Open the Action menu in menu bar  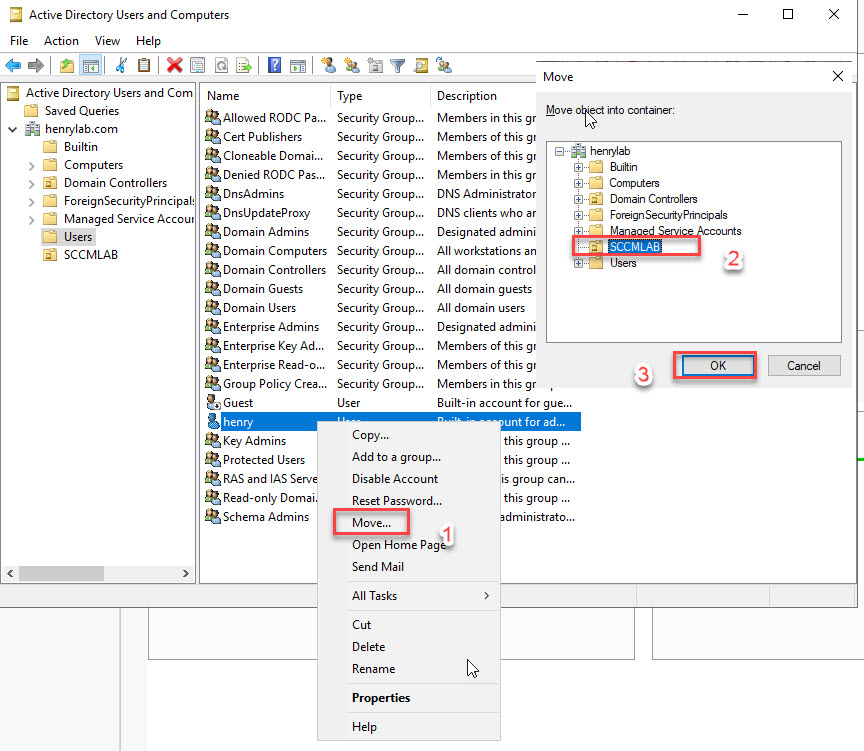tap(61, 41)
